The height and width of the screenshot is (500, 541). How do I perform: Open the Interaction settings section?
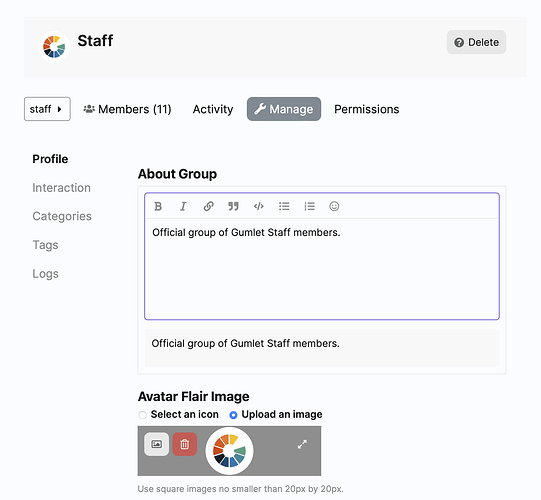(61, 188)
